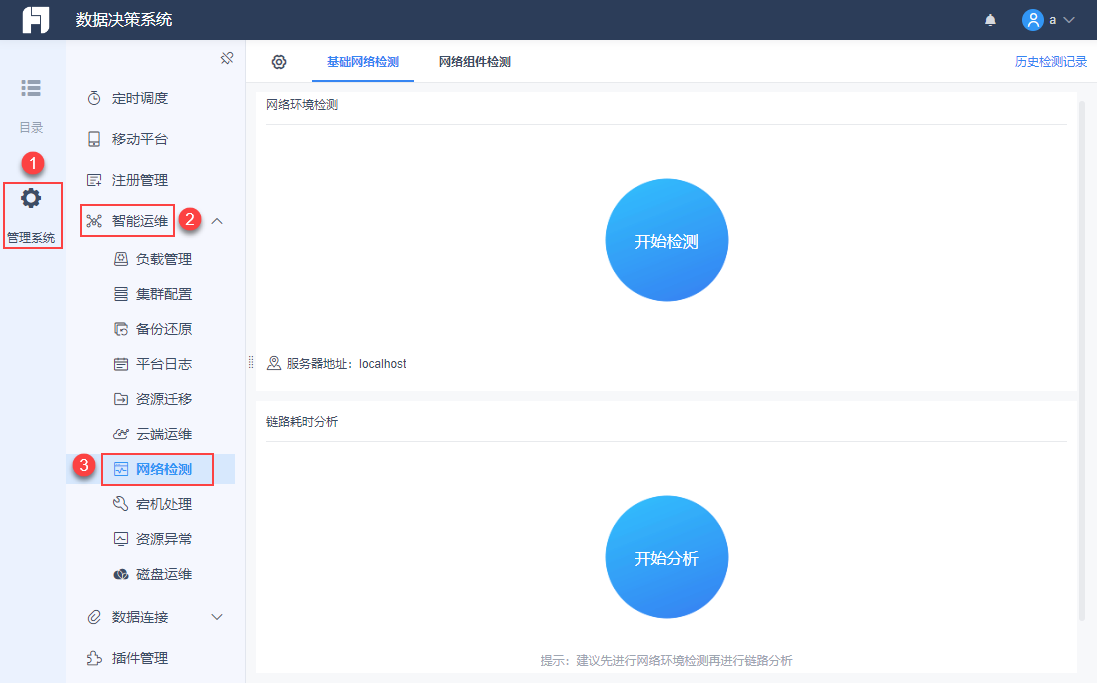This screenshot has height=683, width=1097.
Task: Click the 智能运维 network icon
Action: point(94,221)
